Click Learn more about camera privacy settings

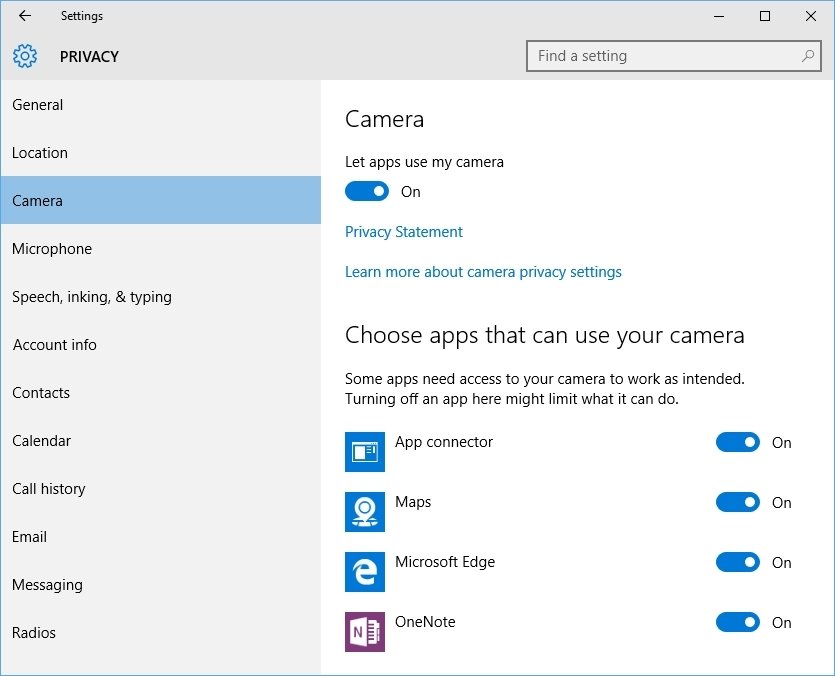pos(483,272)
